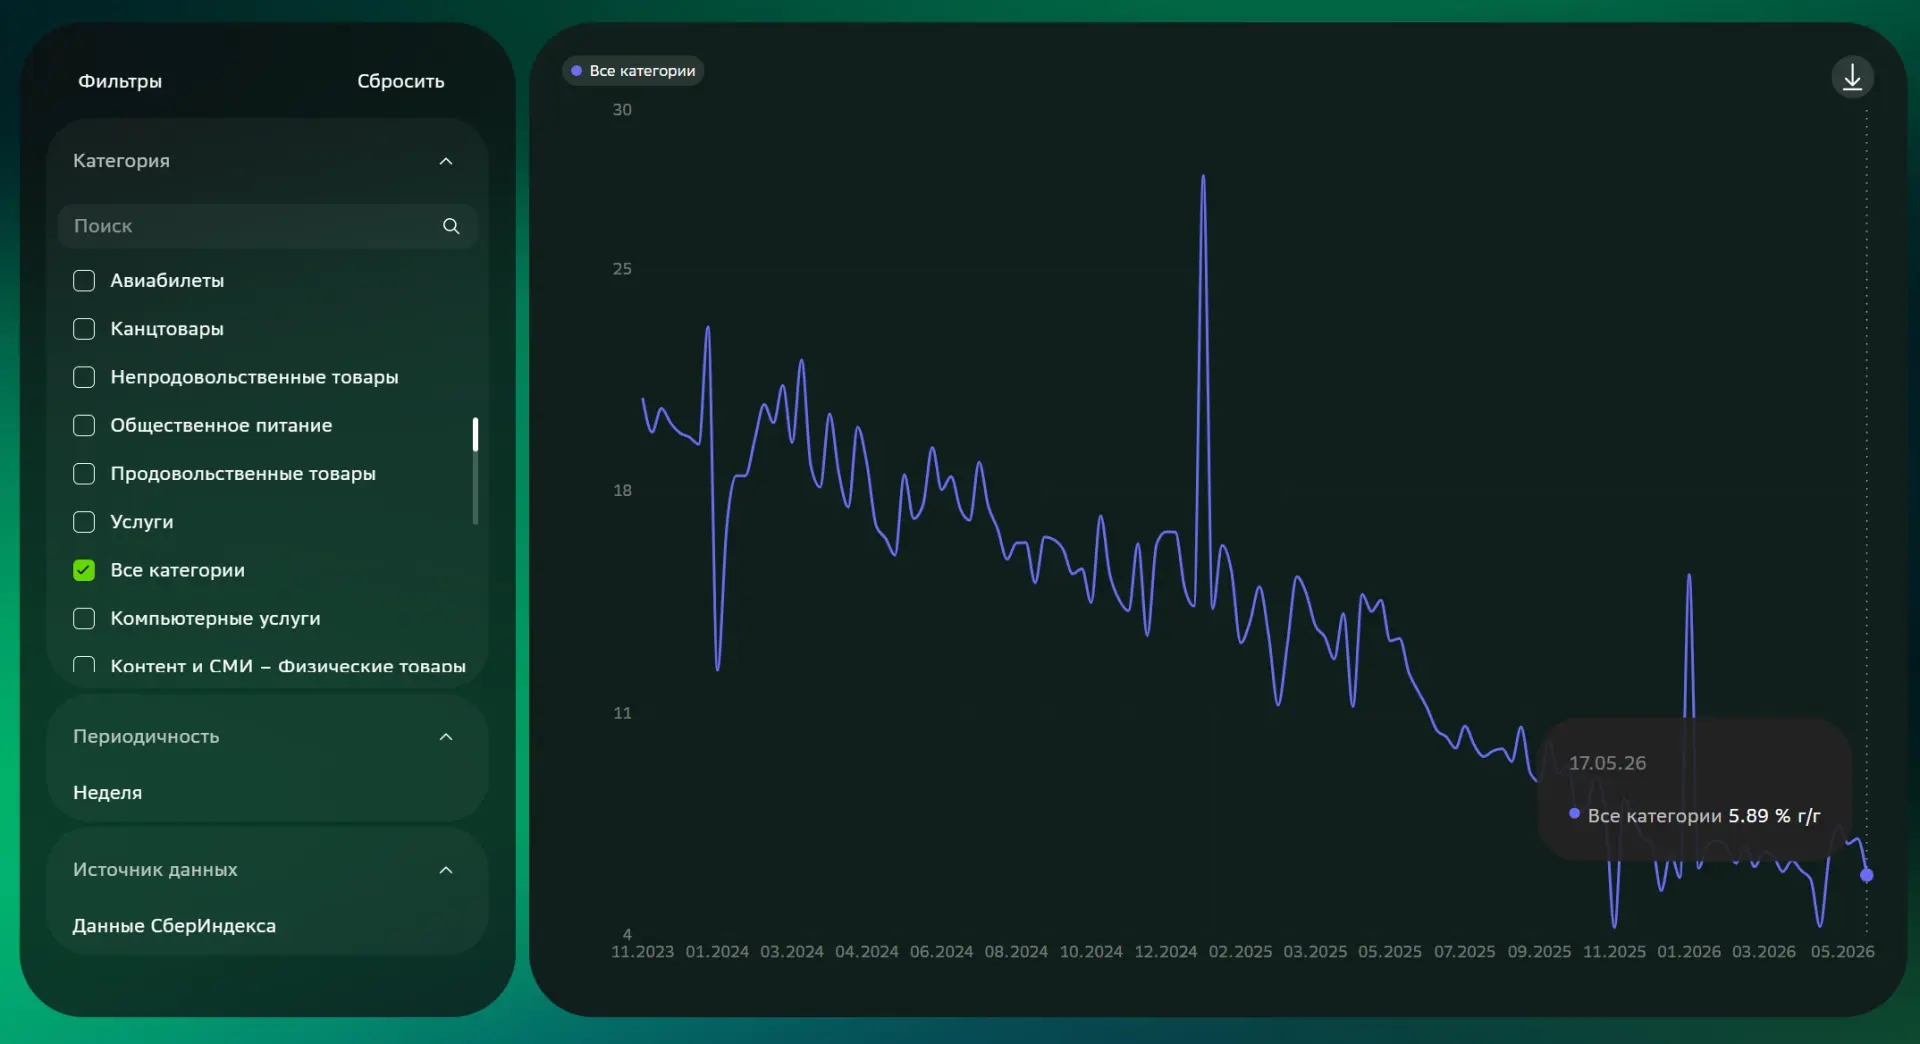Select Общественное питание checkbox
The height and width of the screenshot is (1044, 1920).
coord(84,425)
